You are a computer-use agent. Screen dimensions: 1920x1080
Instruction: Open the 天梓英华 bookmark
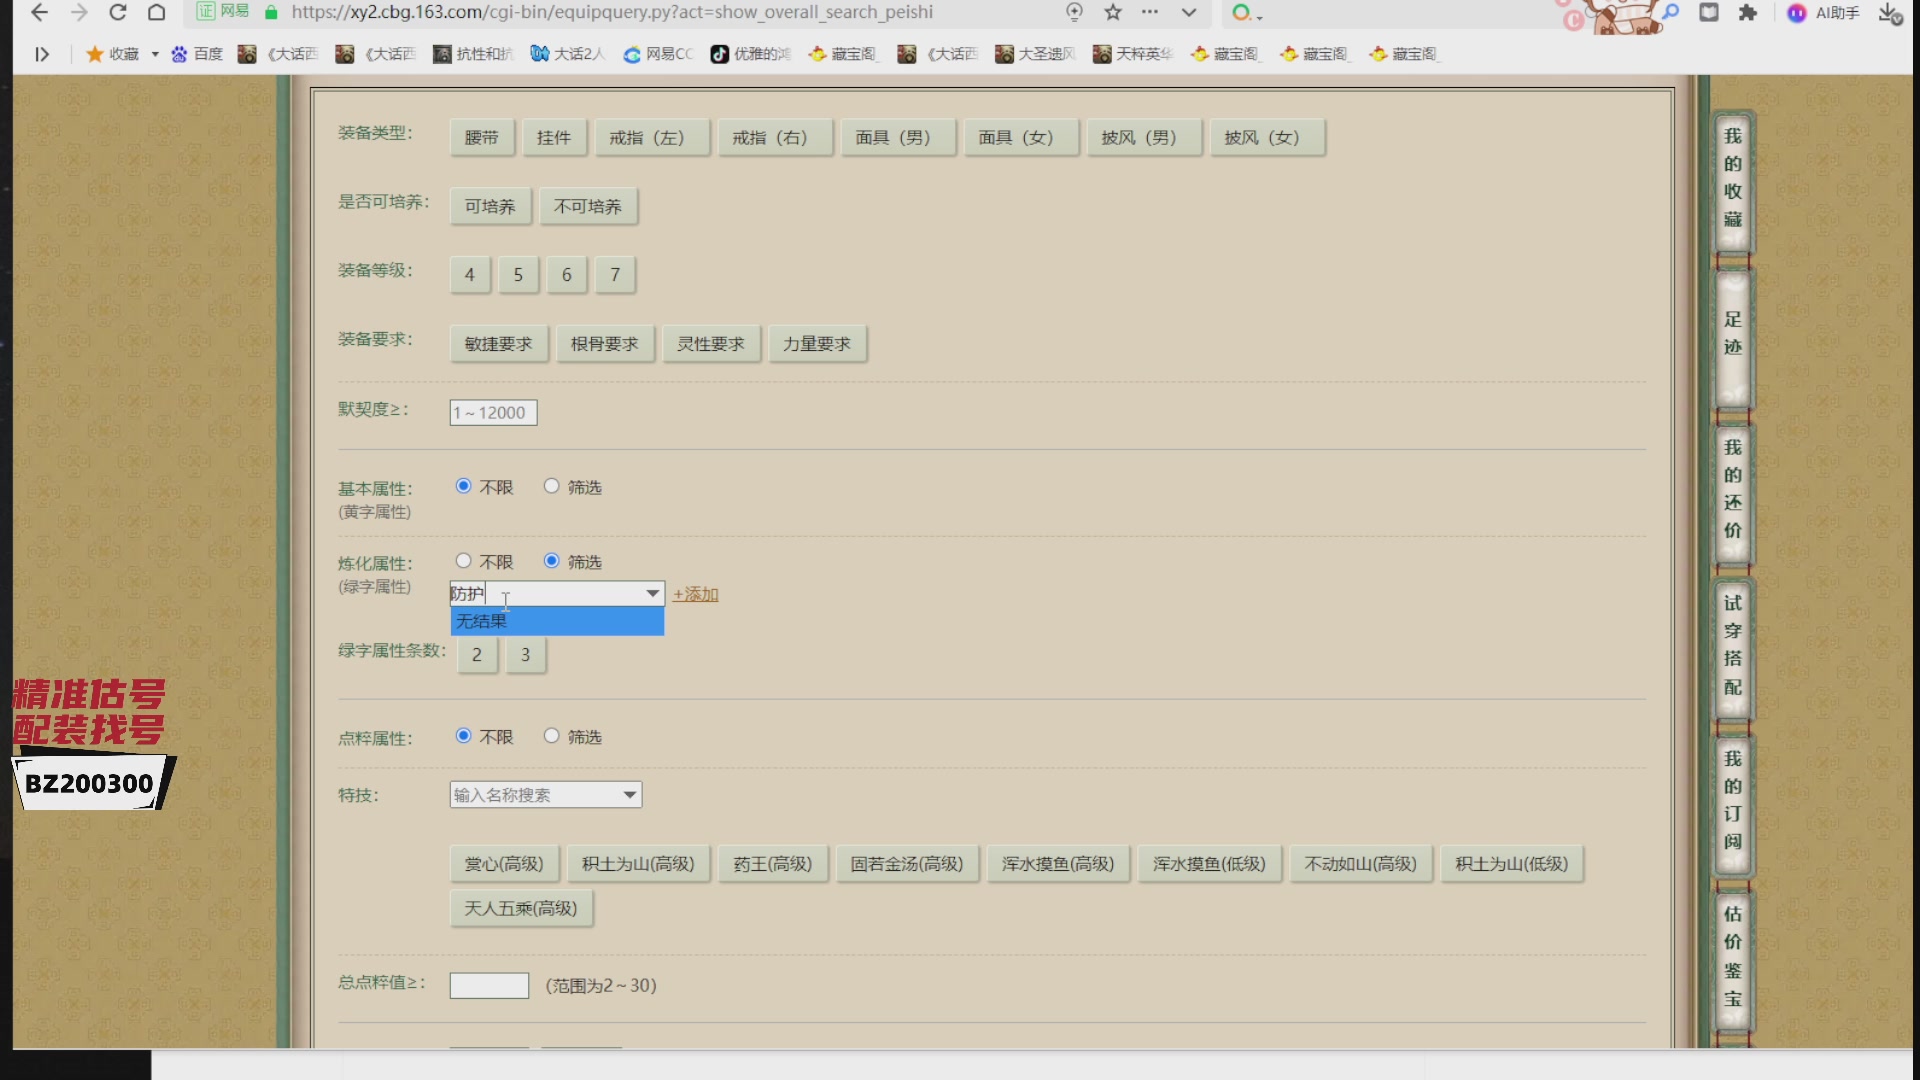[x=1133, y=54]
